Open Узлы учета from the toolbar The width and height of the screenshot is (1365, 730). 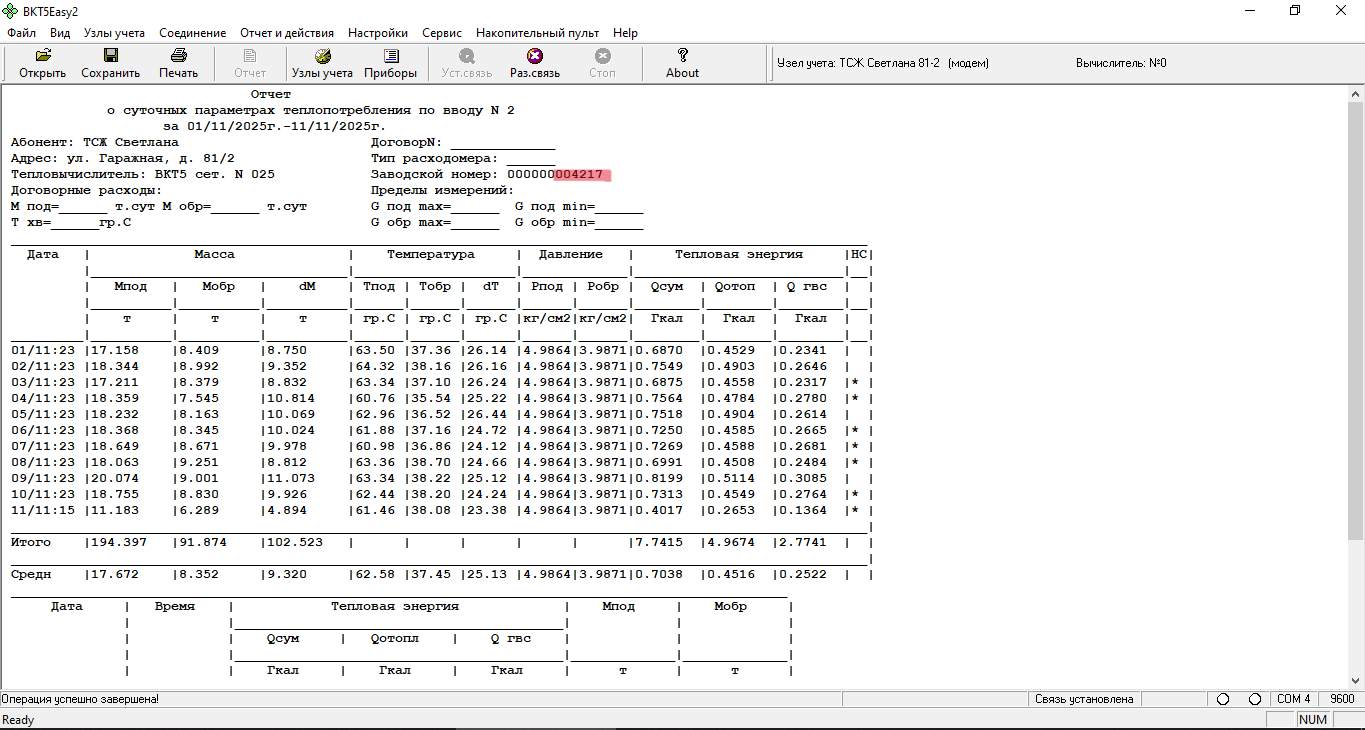[322, 57]
